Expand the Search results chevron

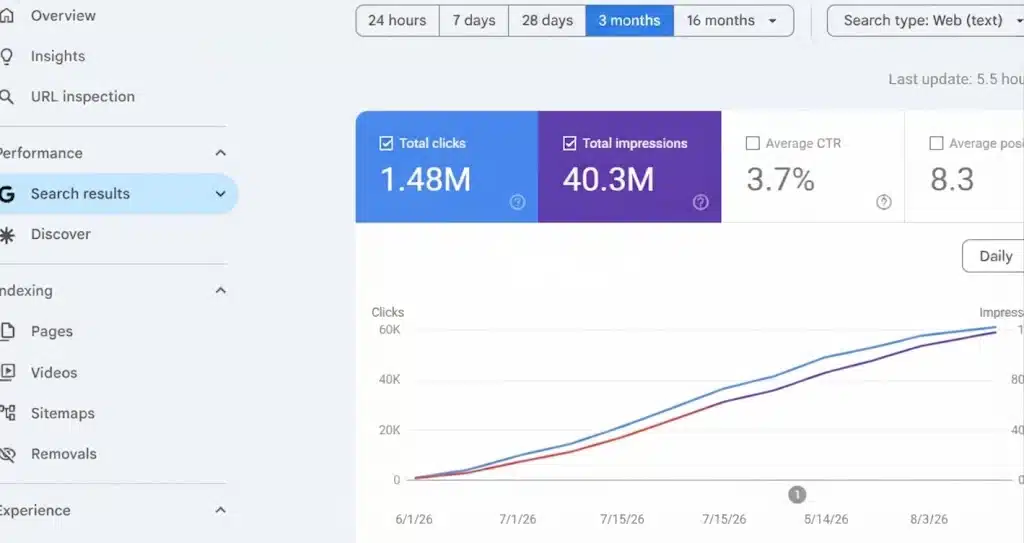(221, 194)
